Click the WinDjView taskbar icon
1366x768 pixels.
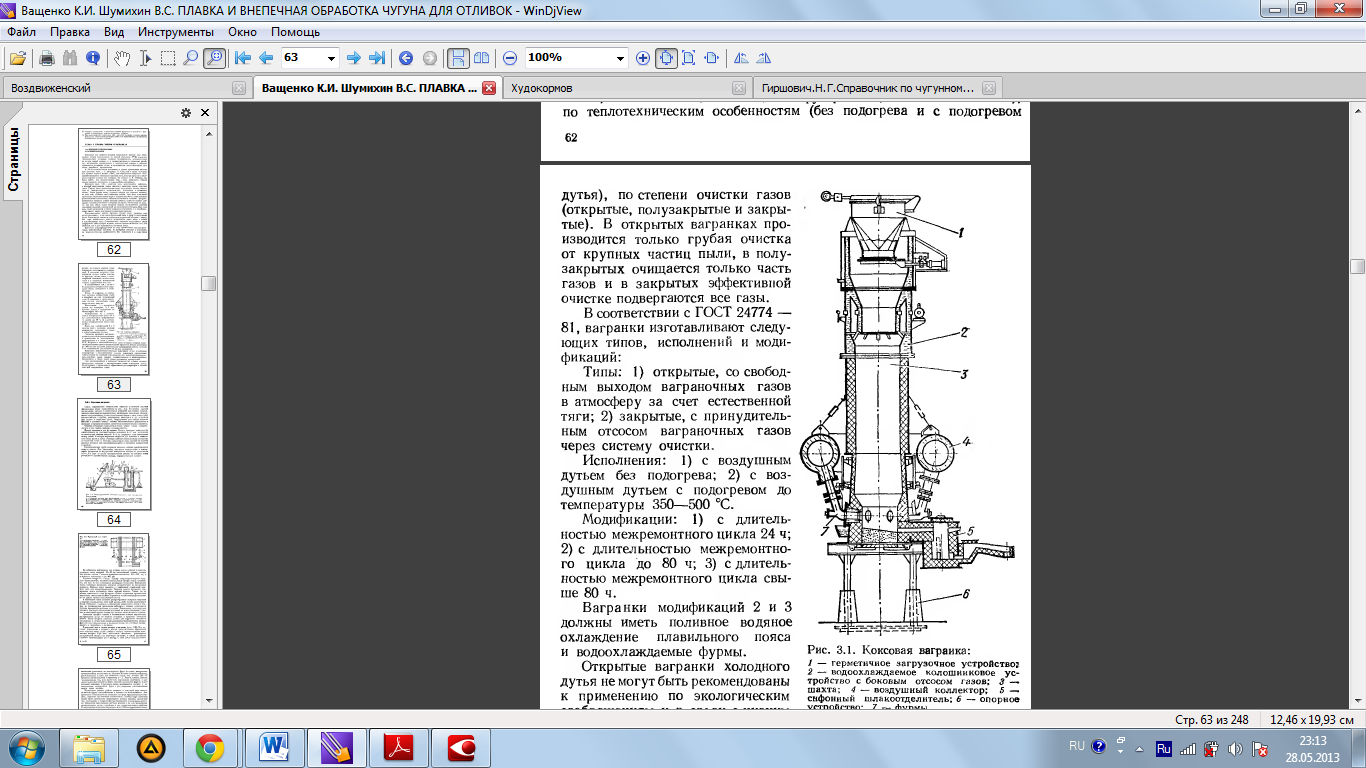[335, 747]
